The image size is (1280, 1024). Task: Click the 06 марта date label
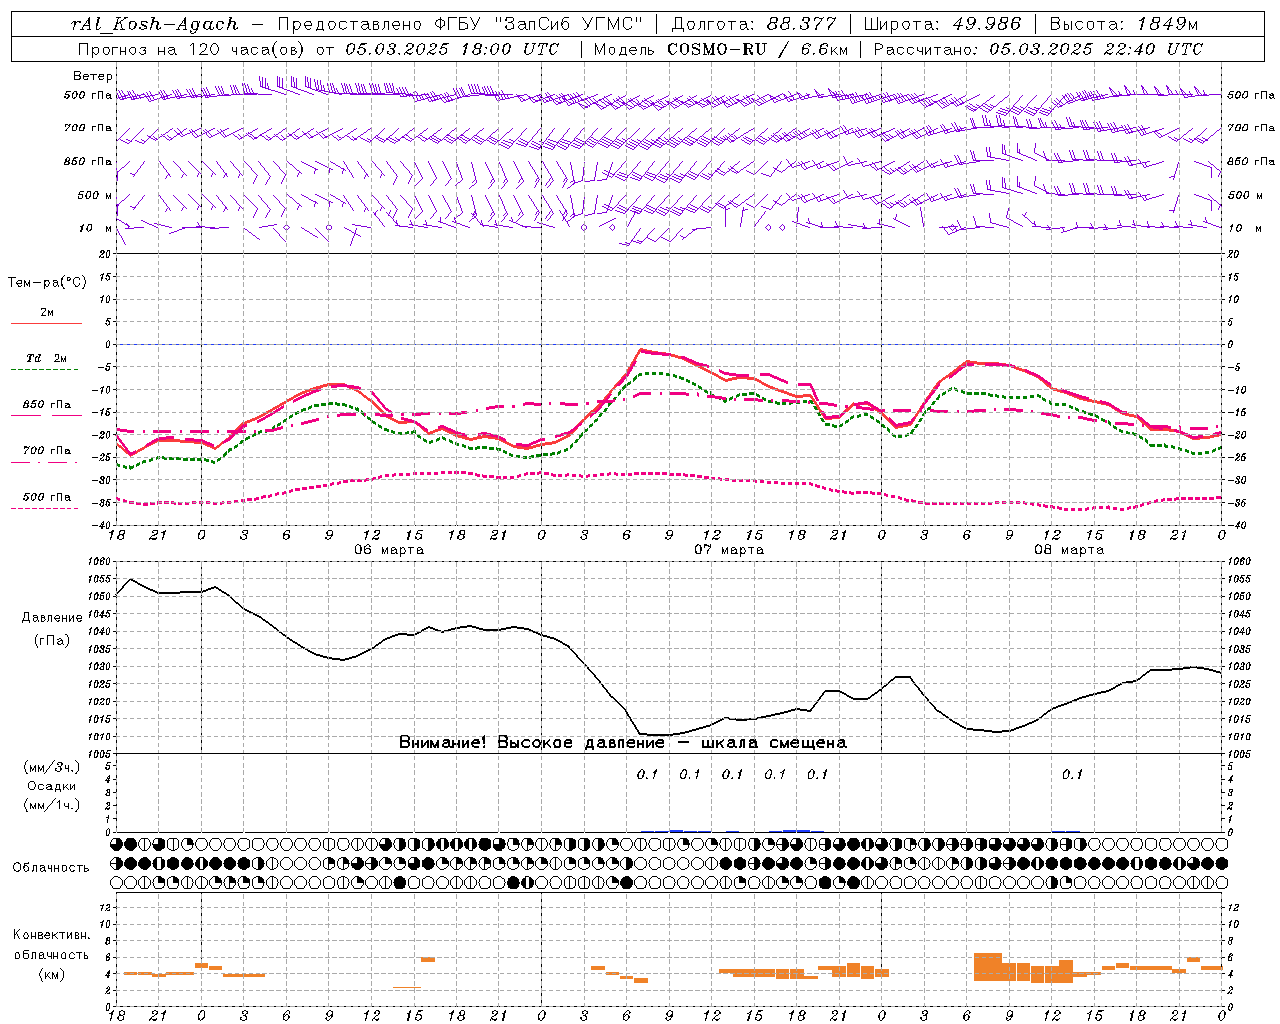(389, 550)
